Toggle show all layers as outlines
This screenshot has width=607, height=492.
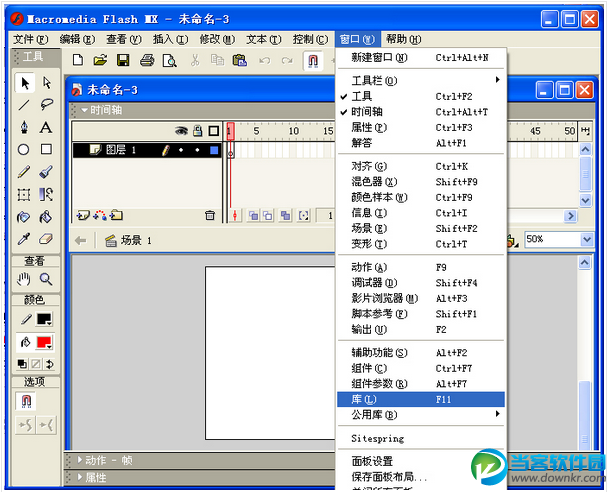214,131
